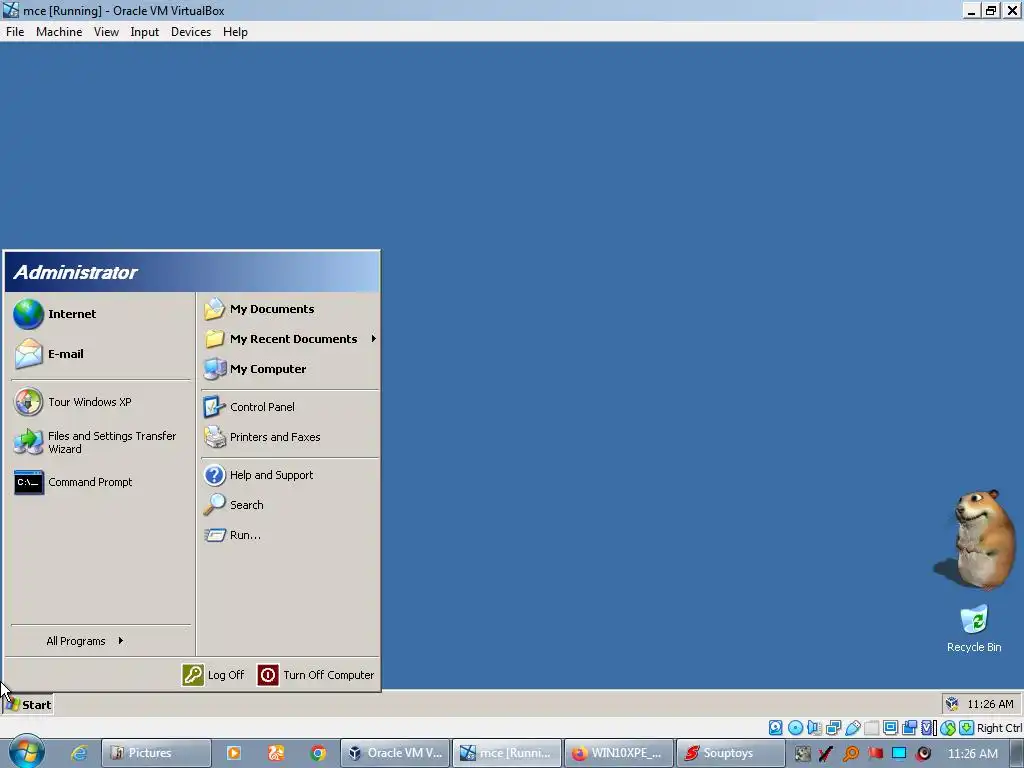Open Files and Settings Transfer Wizard
The height and width of the screenshot is (768, 1024).
click(x=95, y=442)
